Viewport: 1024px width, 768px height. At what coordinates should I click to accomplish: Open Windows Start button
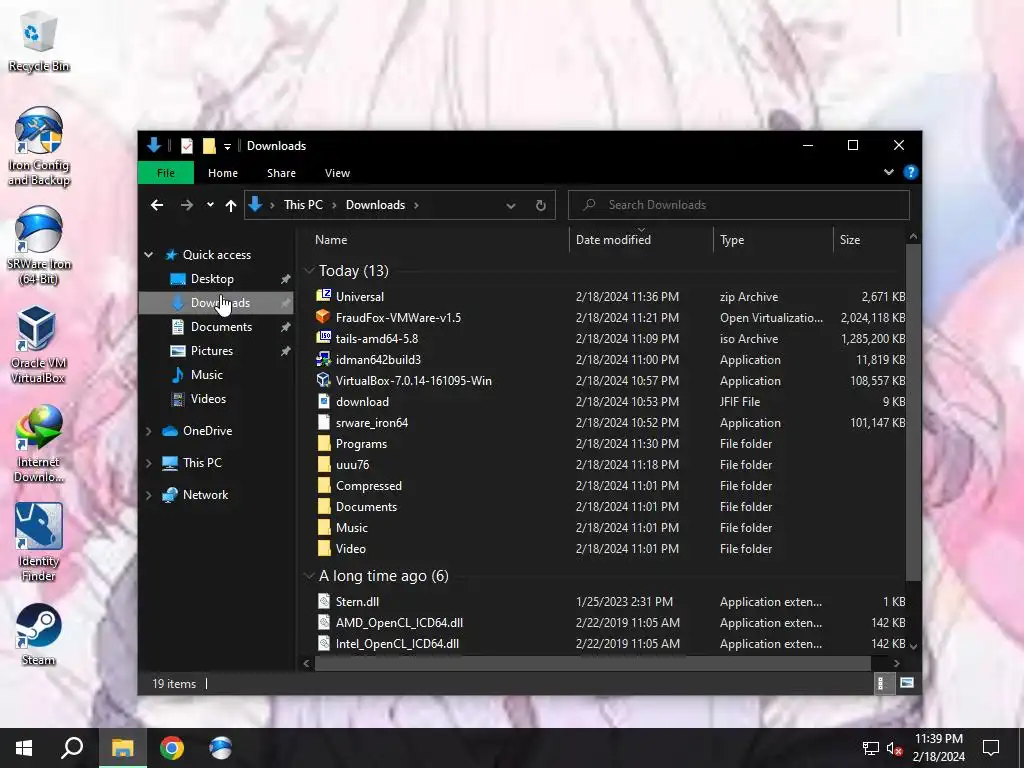pyautogui.click(x=24, y=748)
